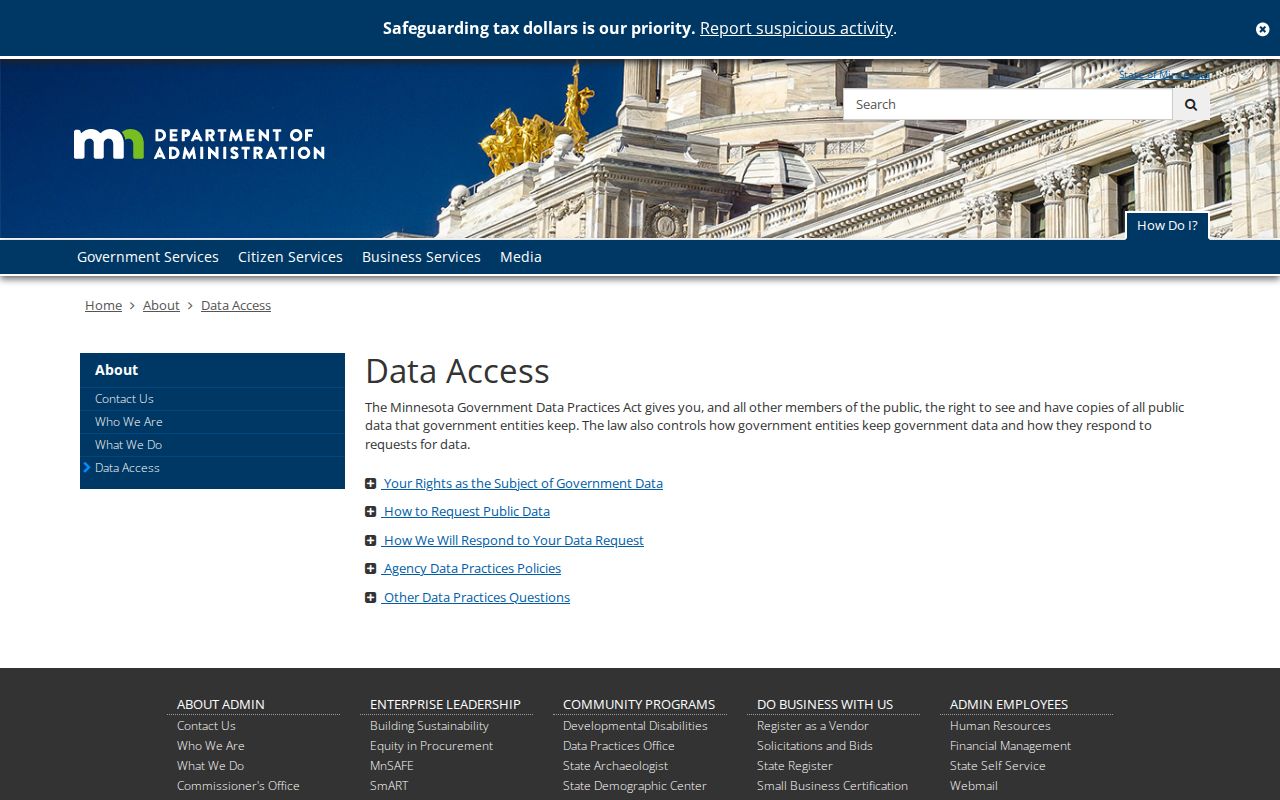Open footer State Self Service link
1280x800 pixels.
click(997, 766)
